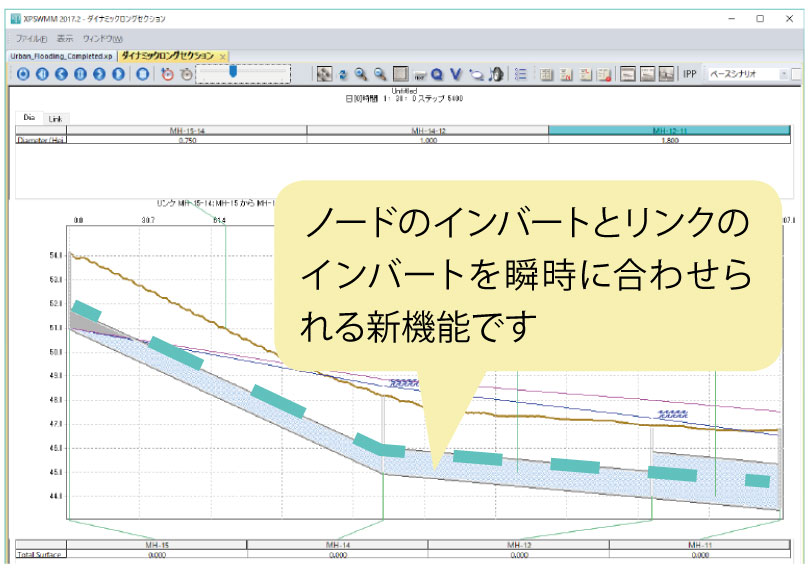Viewport: 809px width, 569px height.
Task: Click the time step text ステップ 5400
Action: click(x=440, y=98)
